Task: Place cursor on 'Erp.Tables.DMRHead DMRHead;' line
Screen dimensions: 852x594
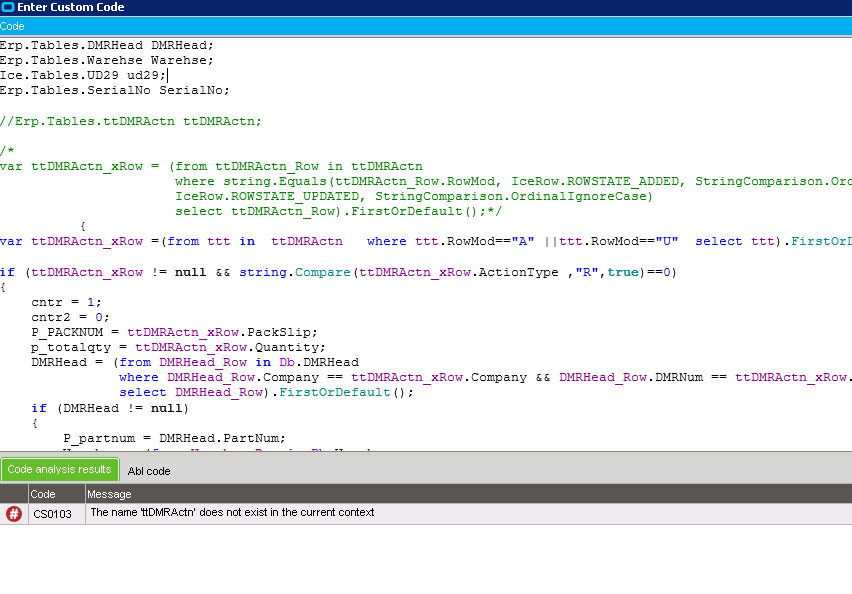Action: point(107,45)
